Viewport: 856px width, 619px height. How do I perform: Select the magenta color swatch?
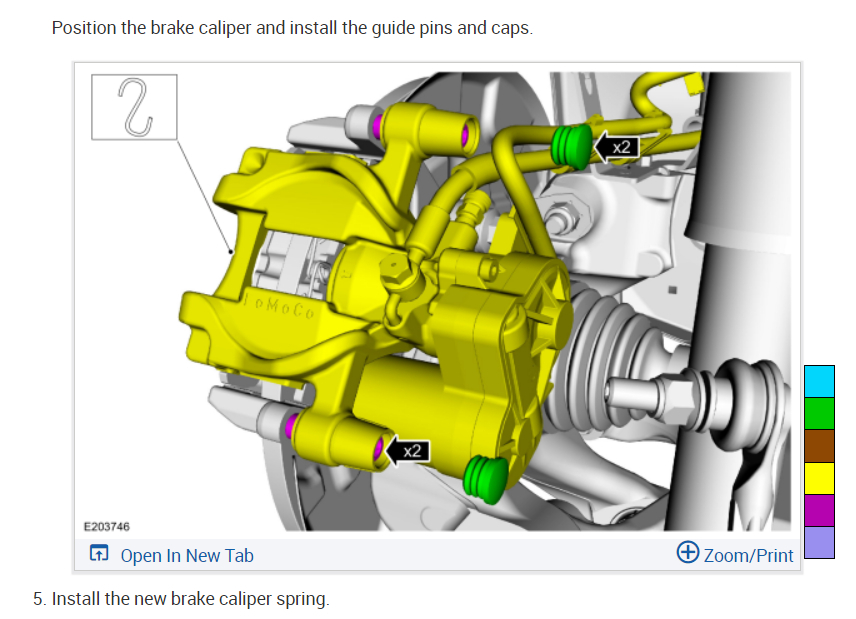pyautogui.click(x=819, y=510)
